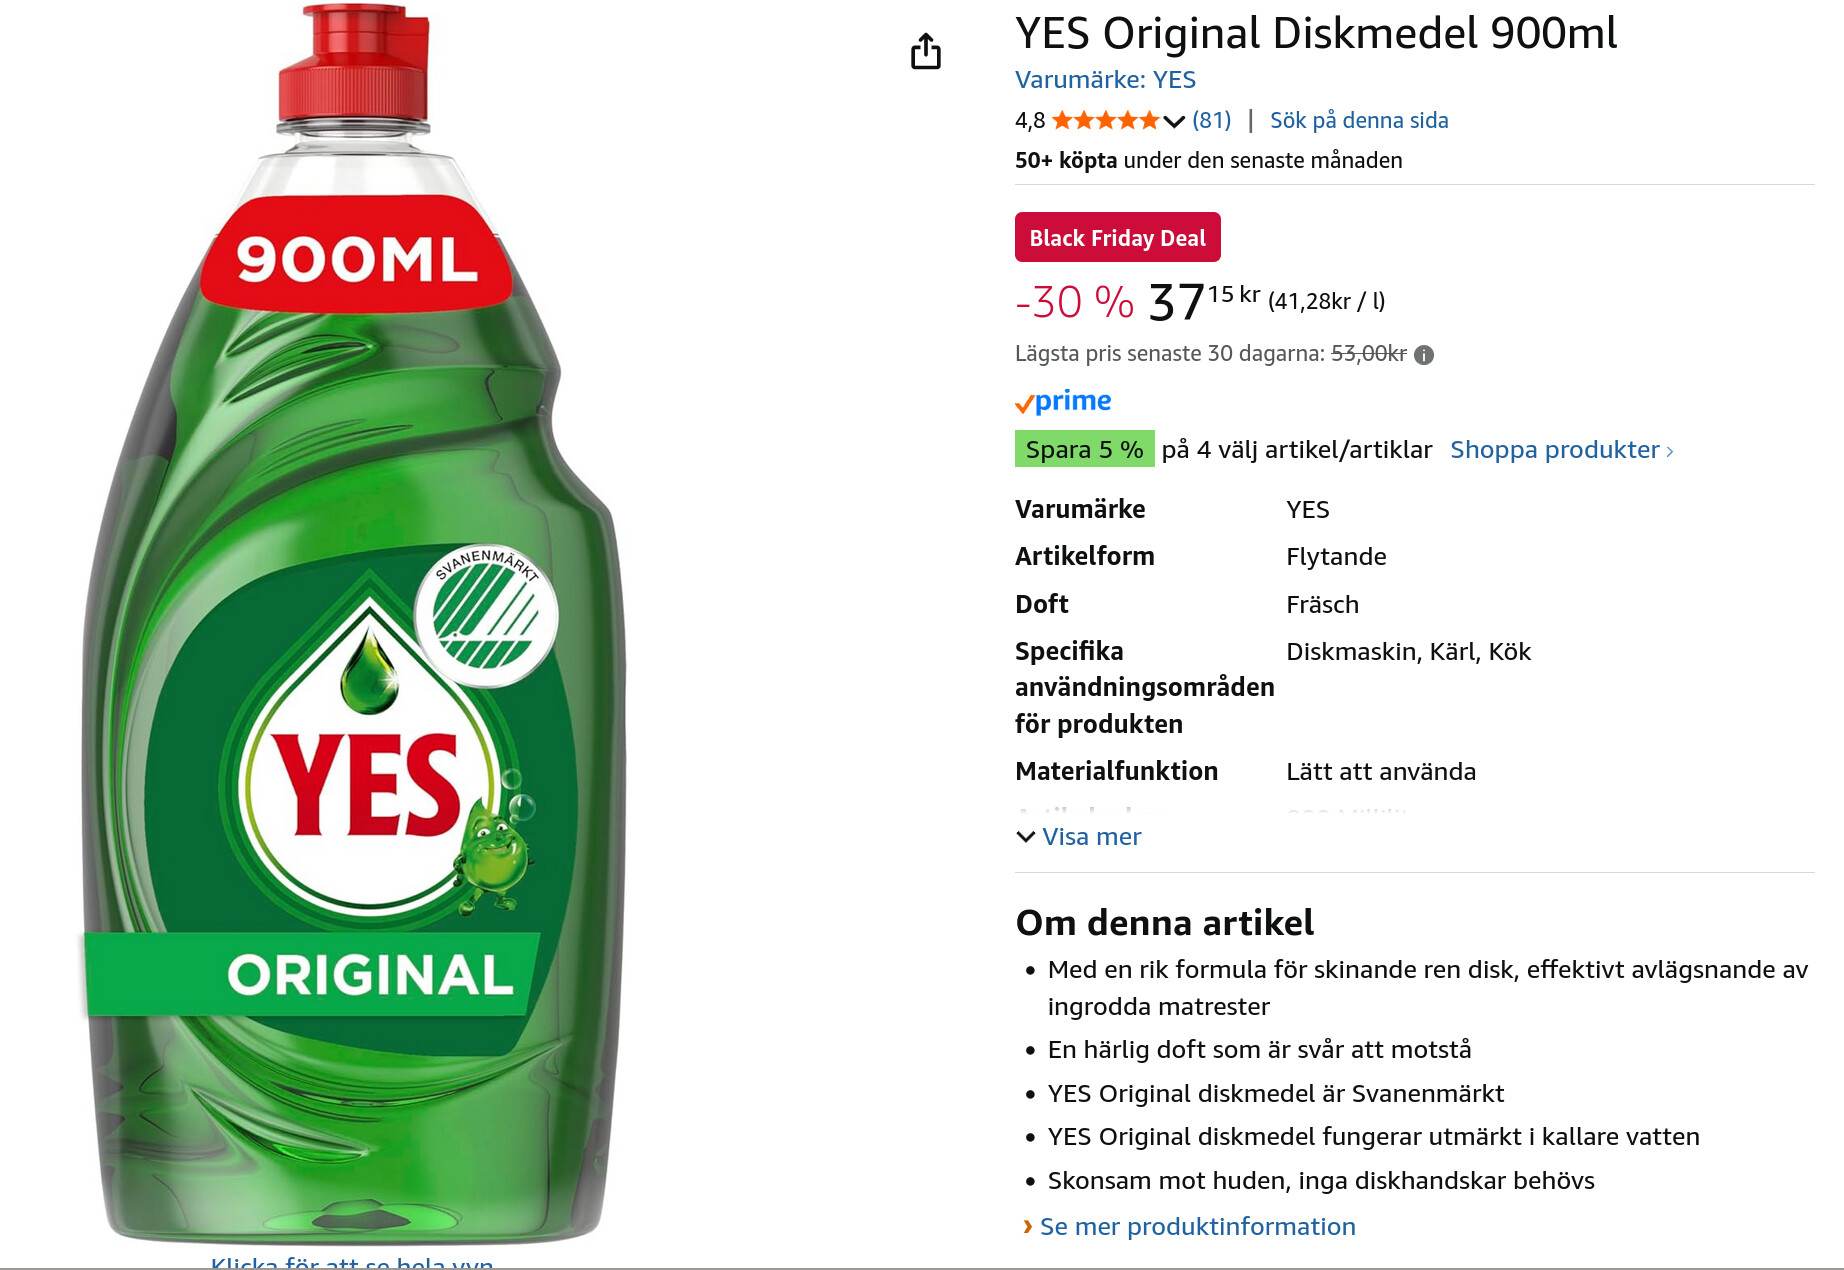
Task: Open the Varumärke: YES brand link
Action: coord(1105,80)
